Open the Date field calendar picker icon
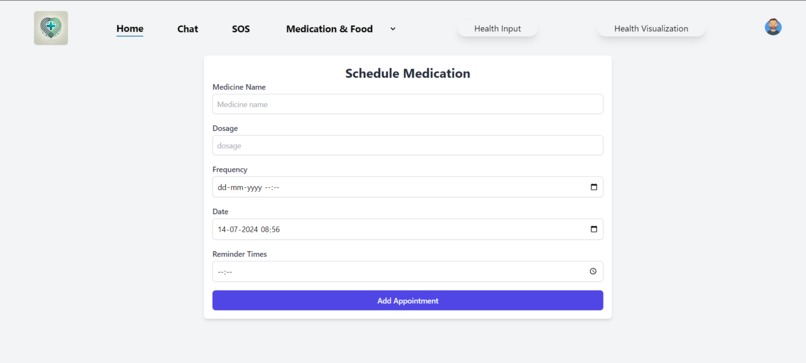Screen dimensions: 806x363 594,229
